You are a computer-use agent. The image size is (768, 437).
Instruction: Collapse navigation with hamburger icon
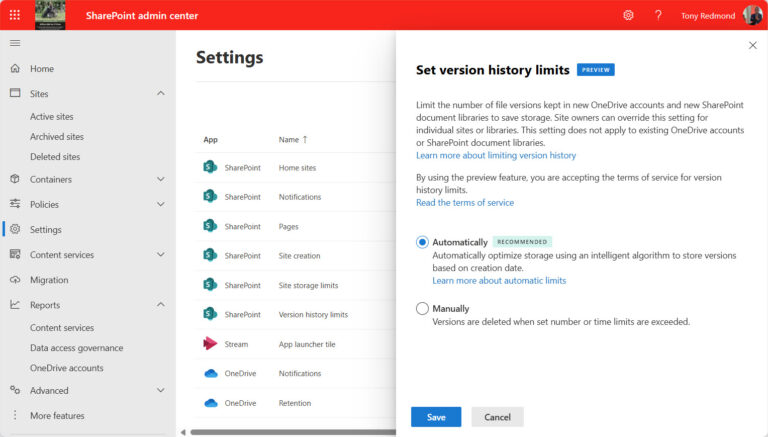(x=15, y=43)
